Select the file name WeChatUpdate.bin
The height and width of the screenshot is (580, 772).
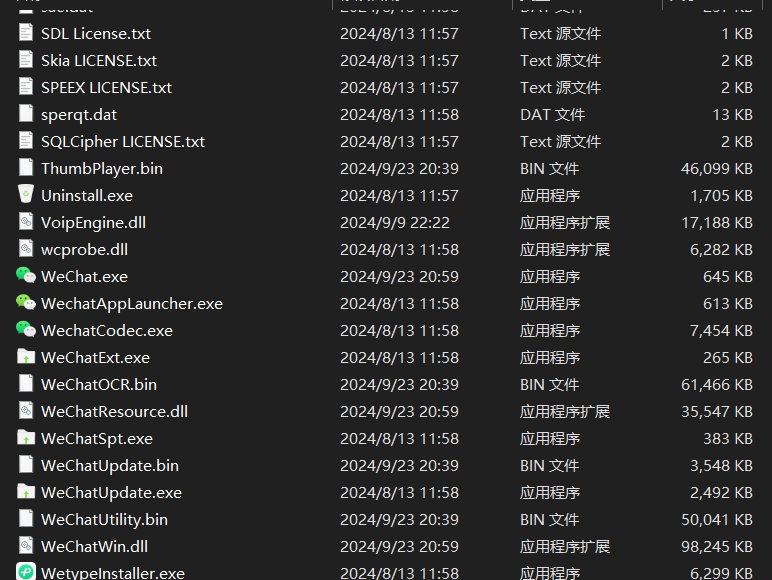click(110, 466)
